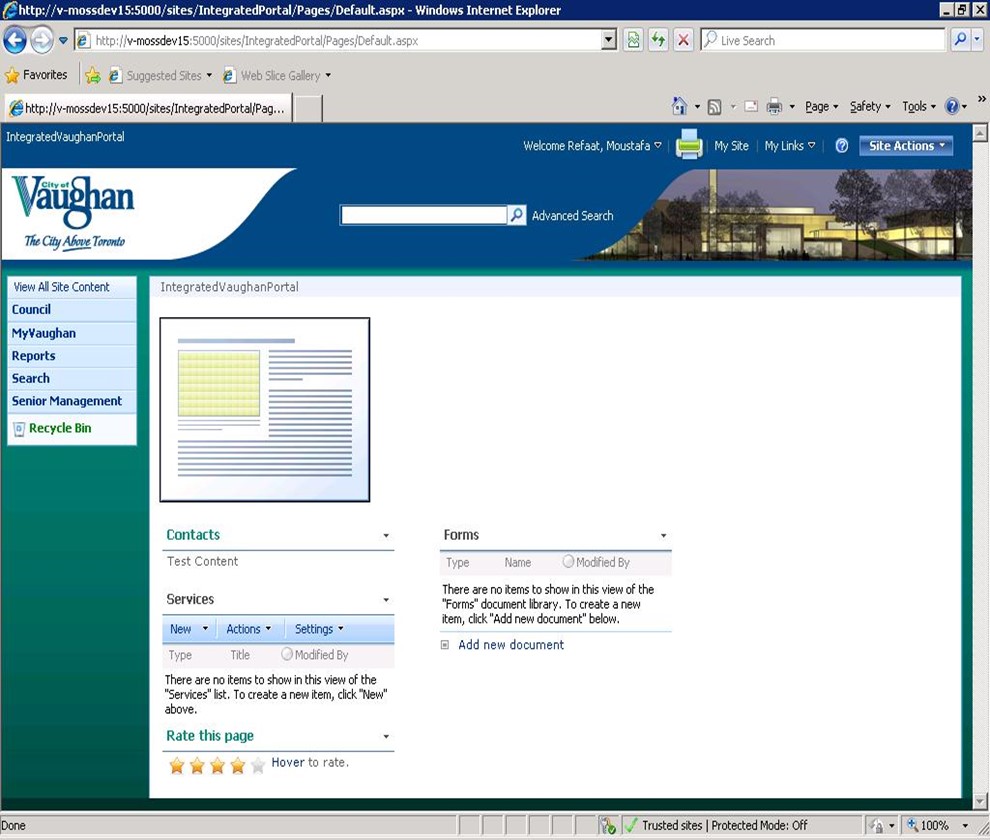990x840 pixels.
Task: Click the Advanced Search link
Action: pyautogui.click(x=572, y=216)
